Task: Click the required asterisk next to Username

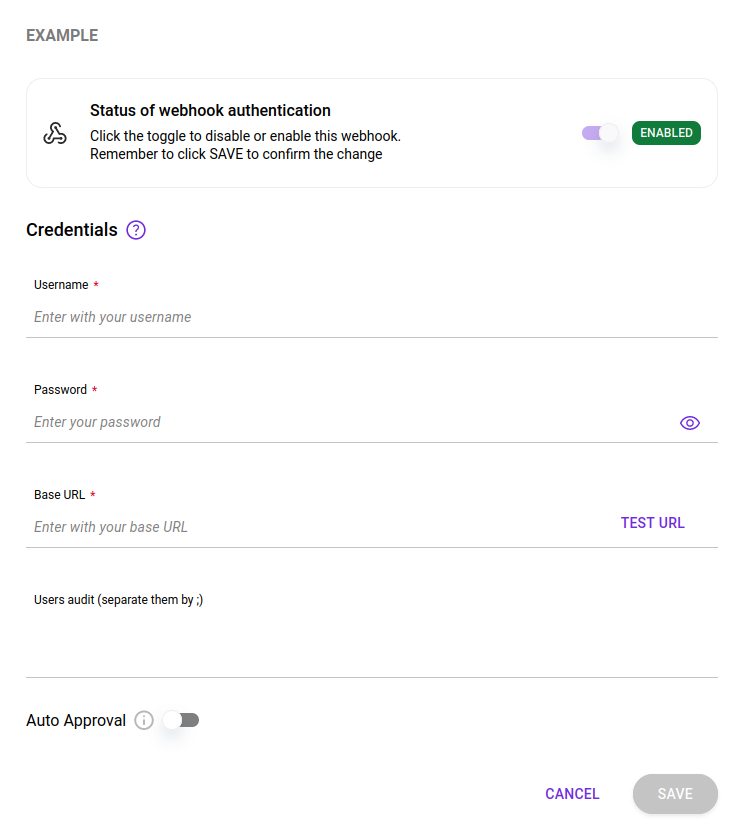Action: click(96, 284)
